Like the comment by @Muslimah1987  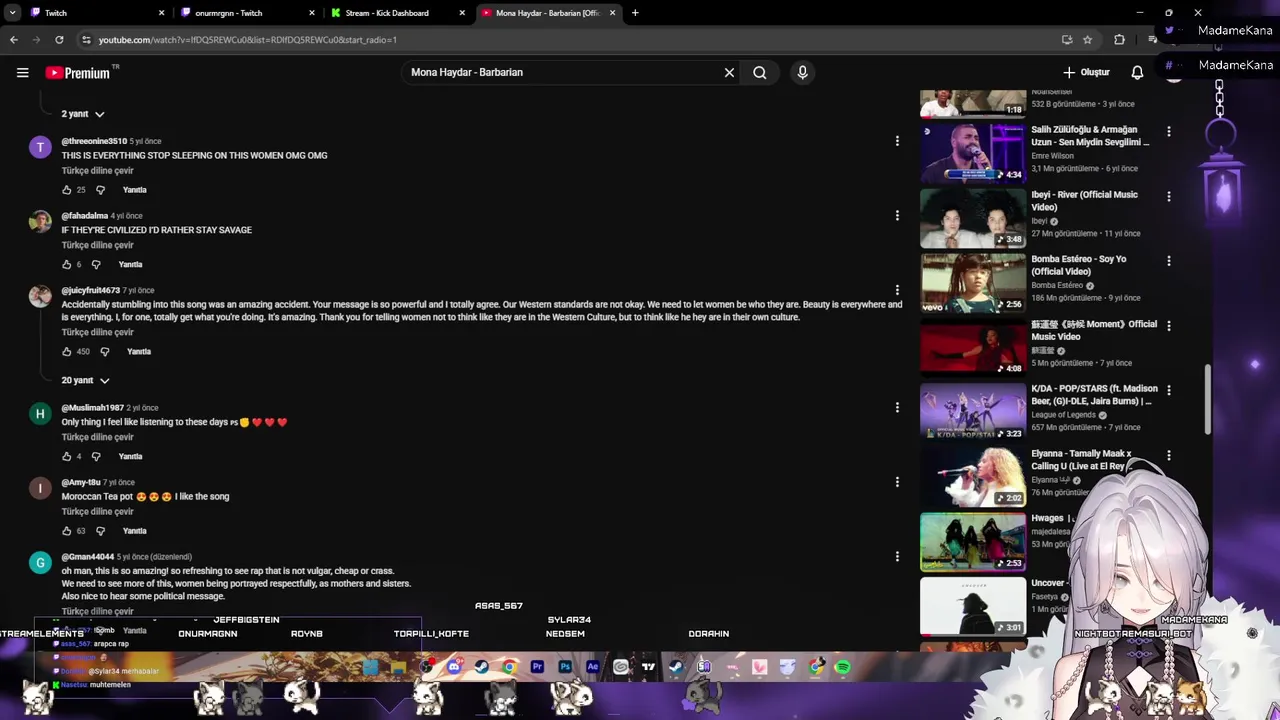click(67, 457)
